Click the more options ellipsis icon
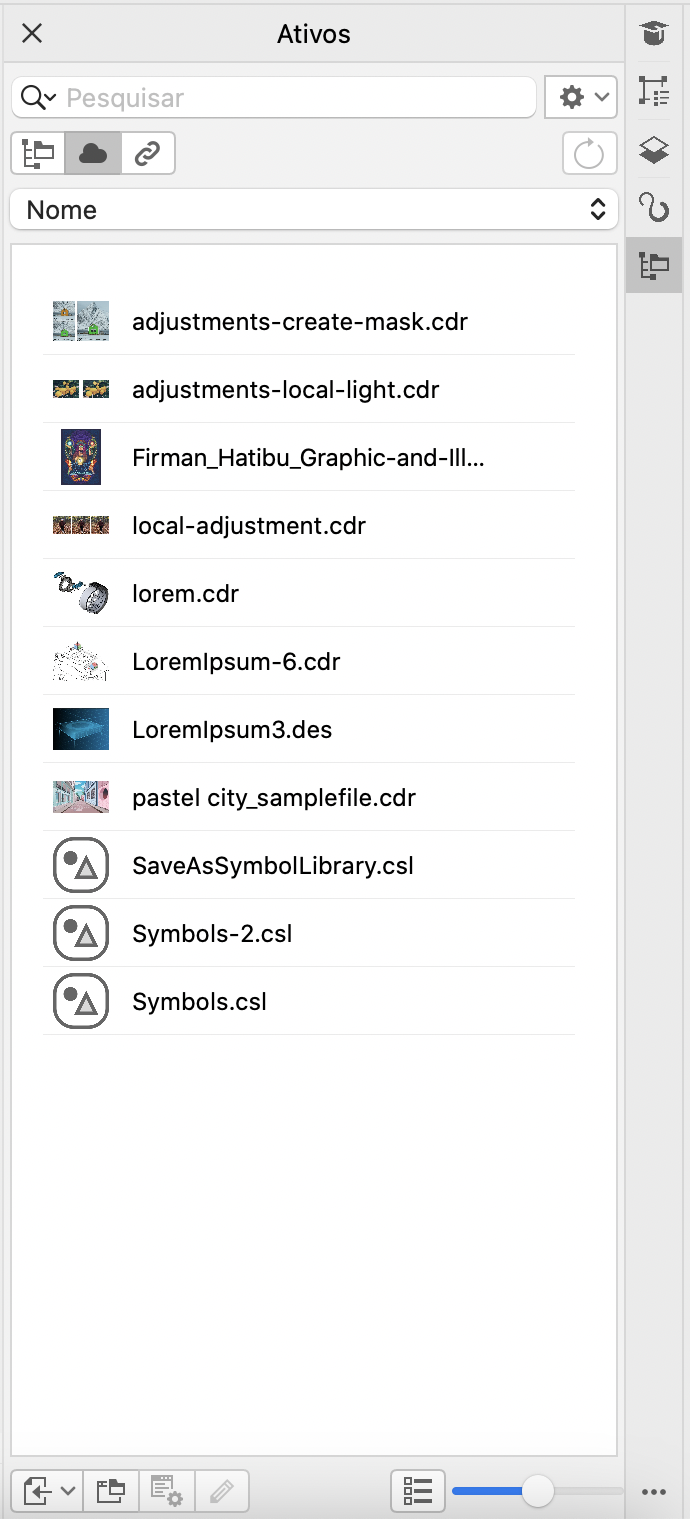690x1519 pixels. (654, 1492)
